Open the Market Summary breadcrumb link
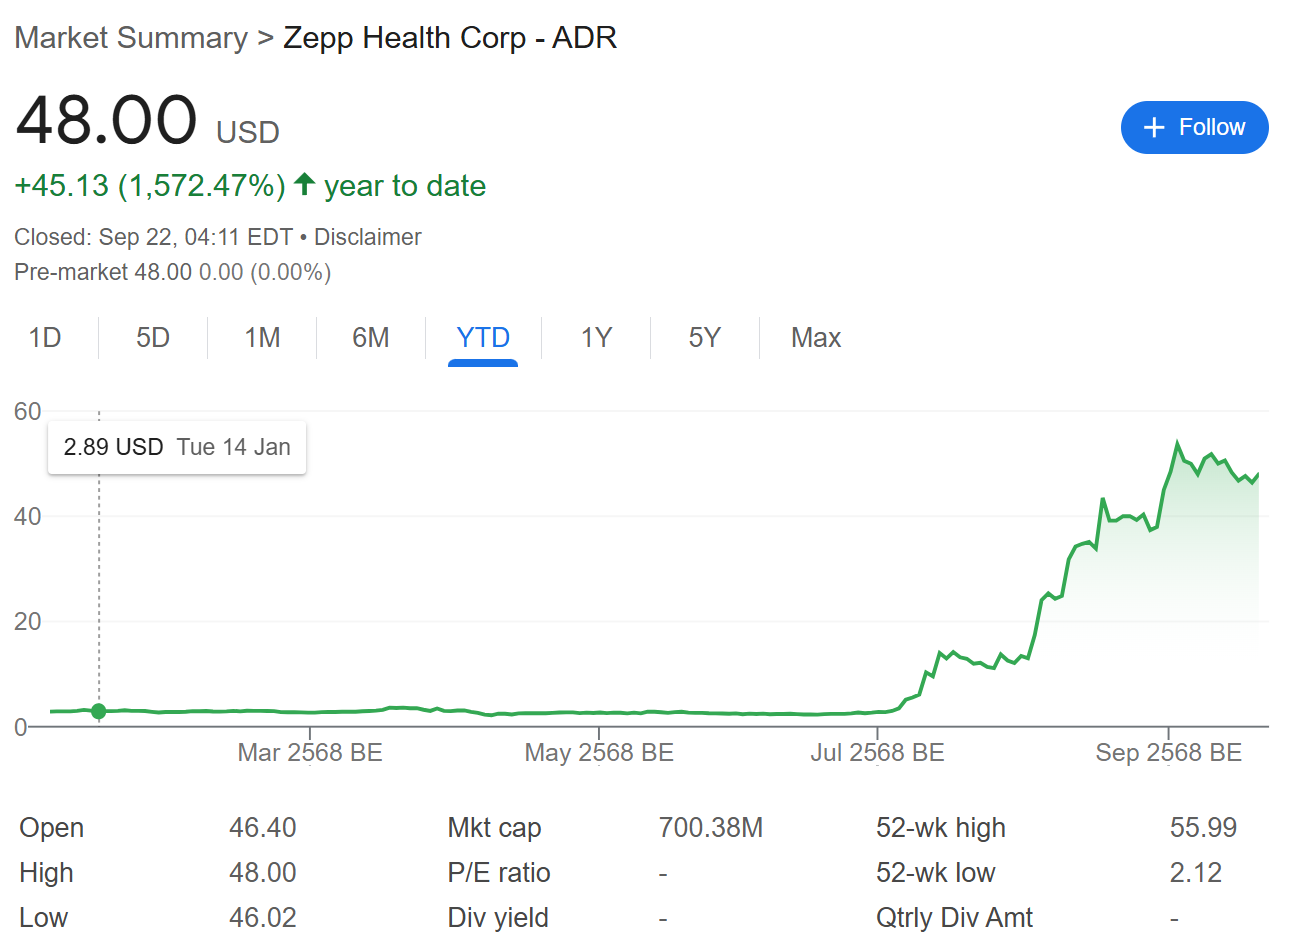 click(x=131, y=38)
